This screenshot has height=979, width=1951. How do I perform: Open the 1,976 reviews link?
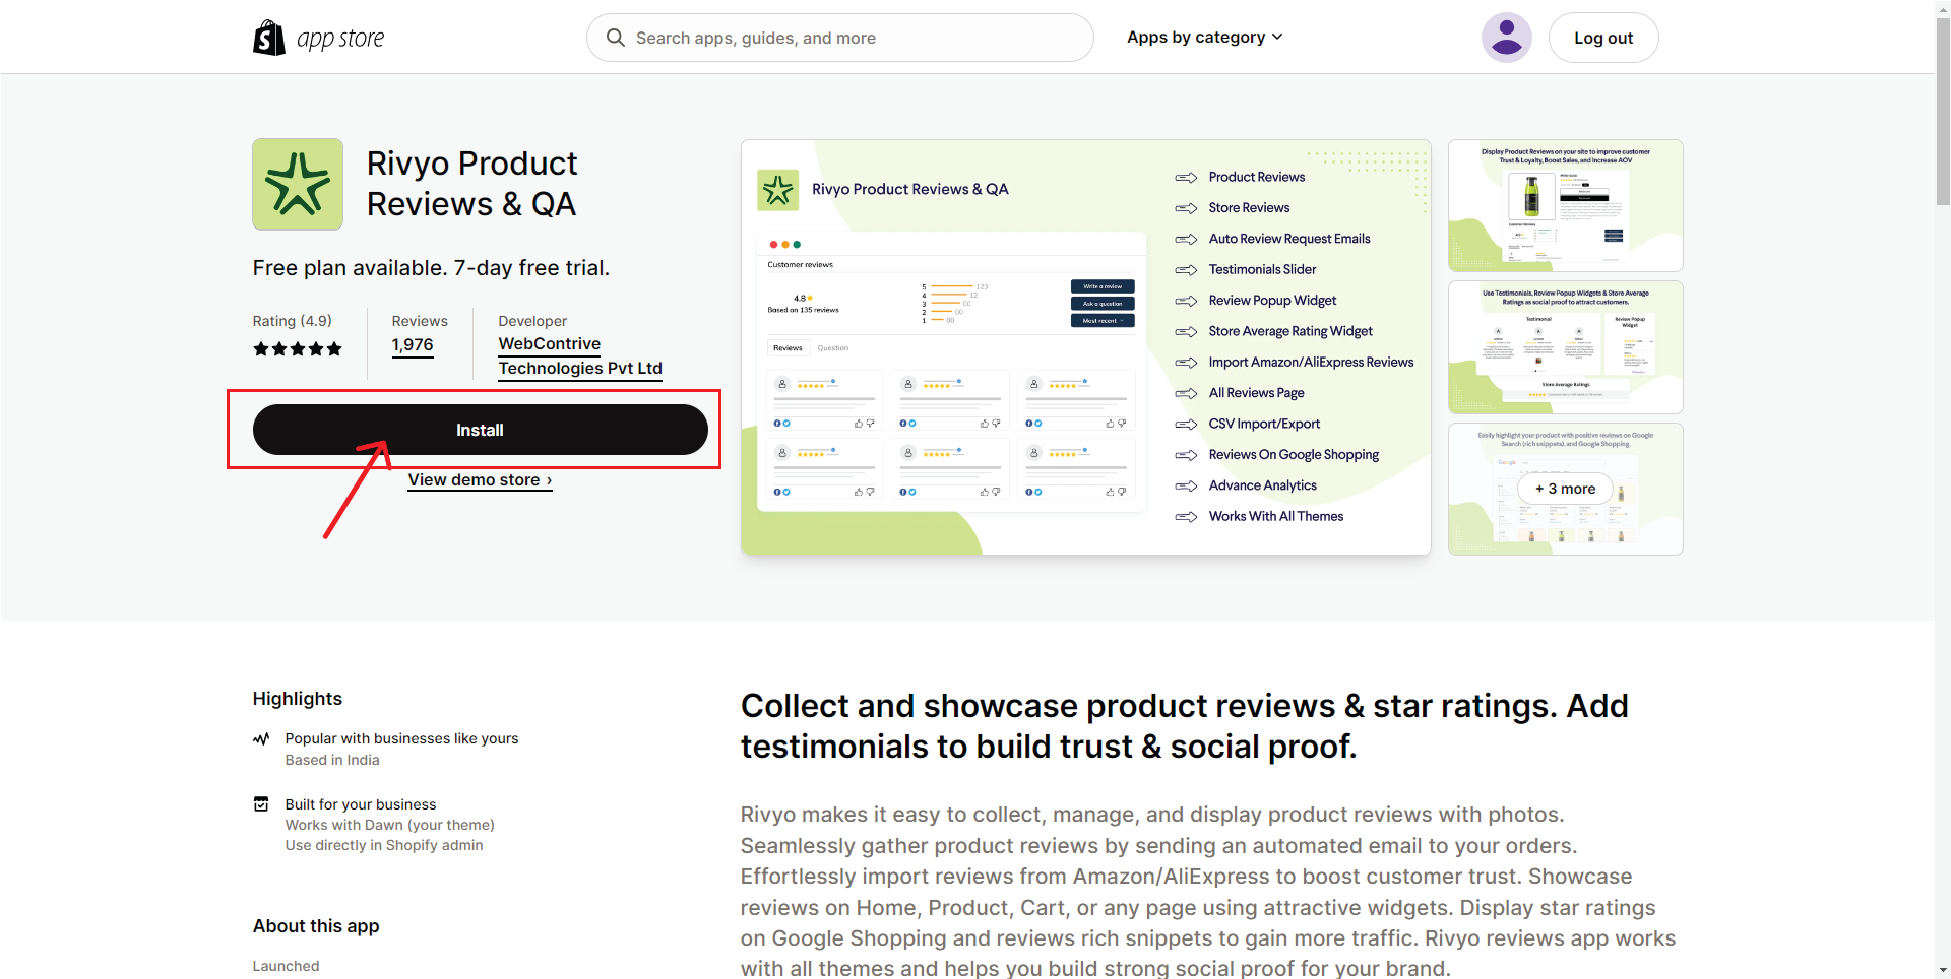click(412, 345)
